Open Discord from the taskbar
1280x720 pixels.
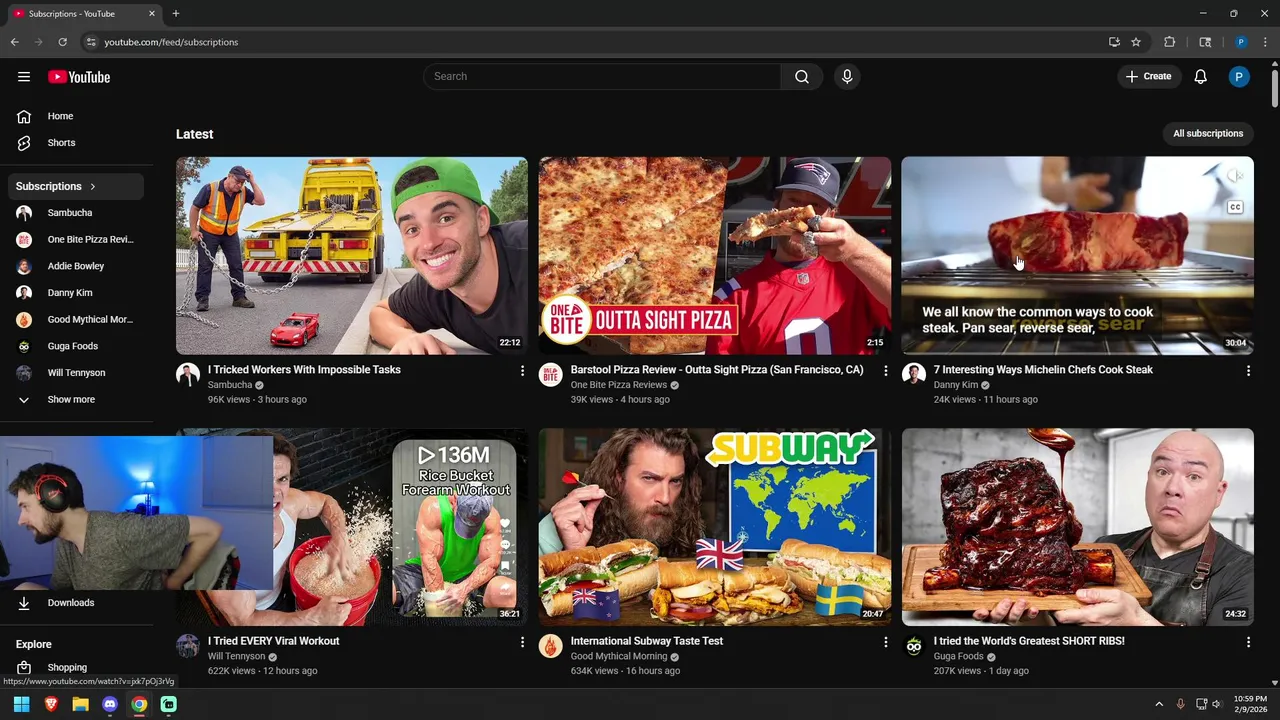point(110,705)
